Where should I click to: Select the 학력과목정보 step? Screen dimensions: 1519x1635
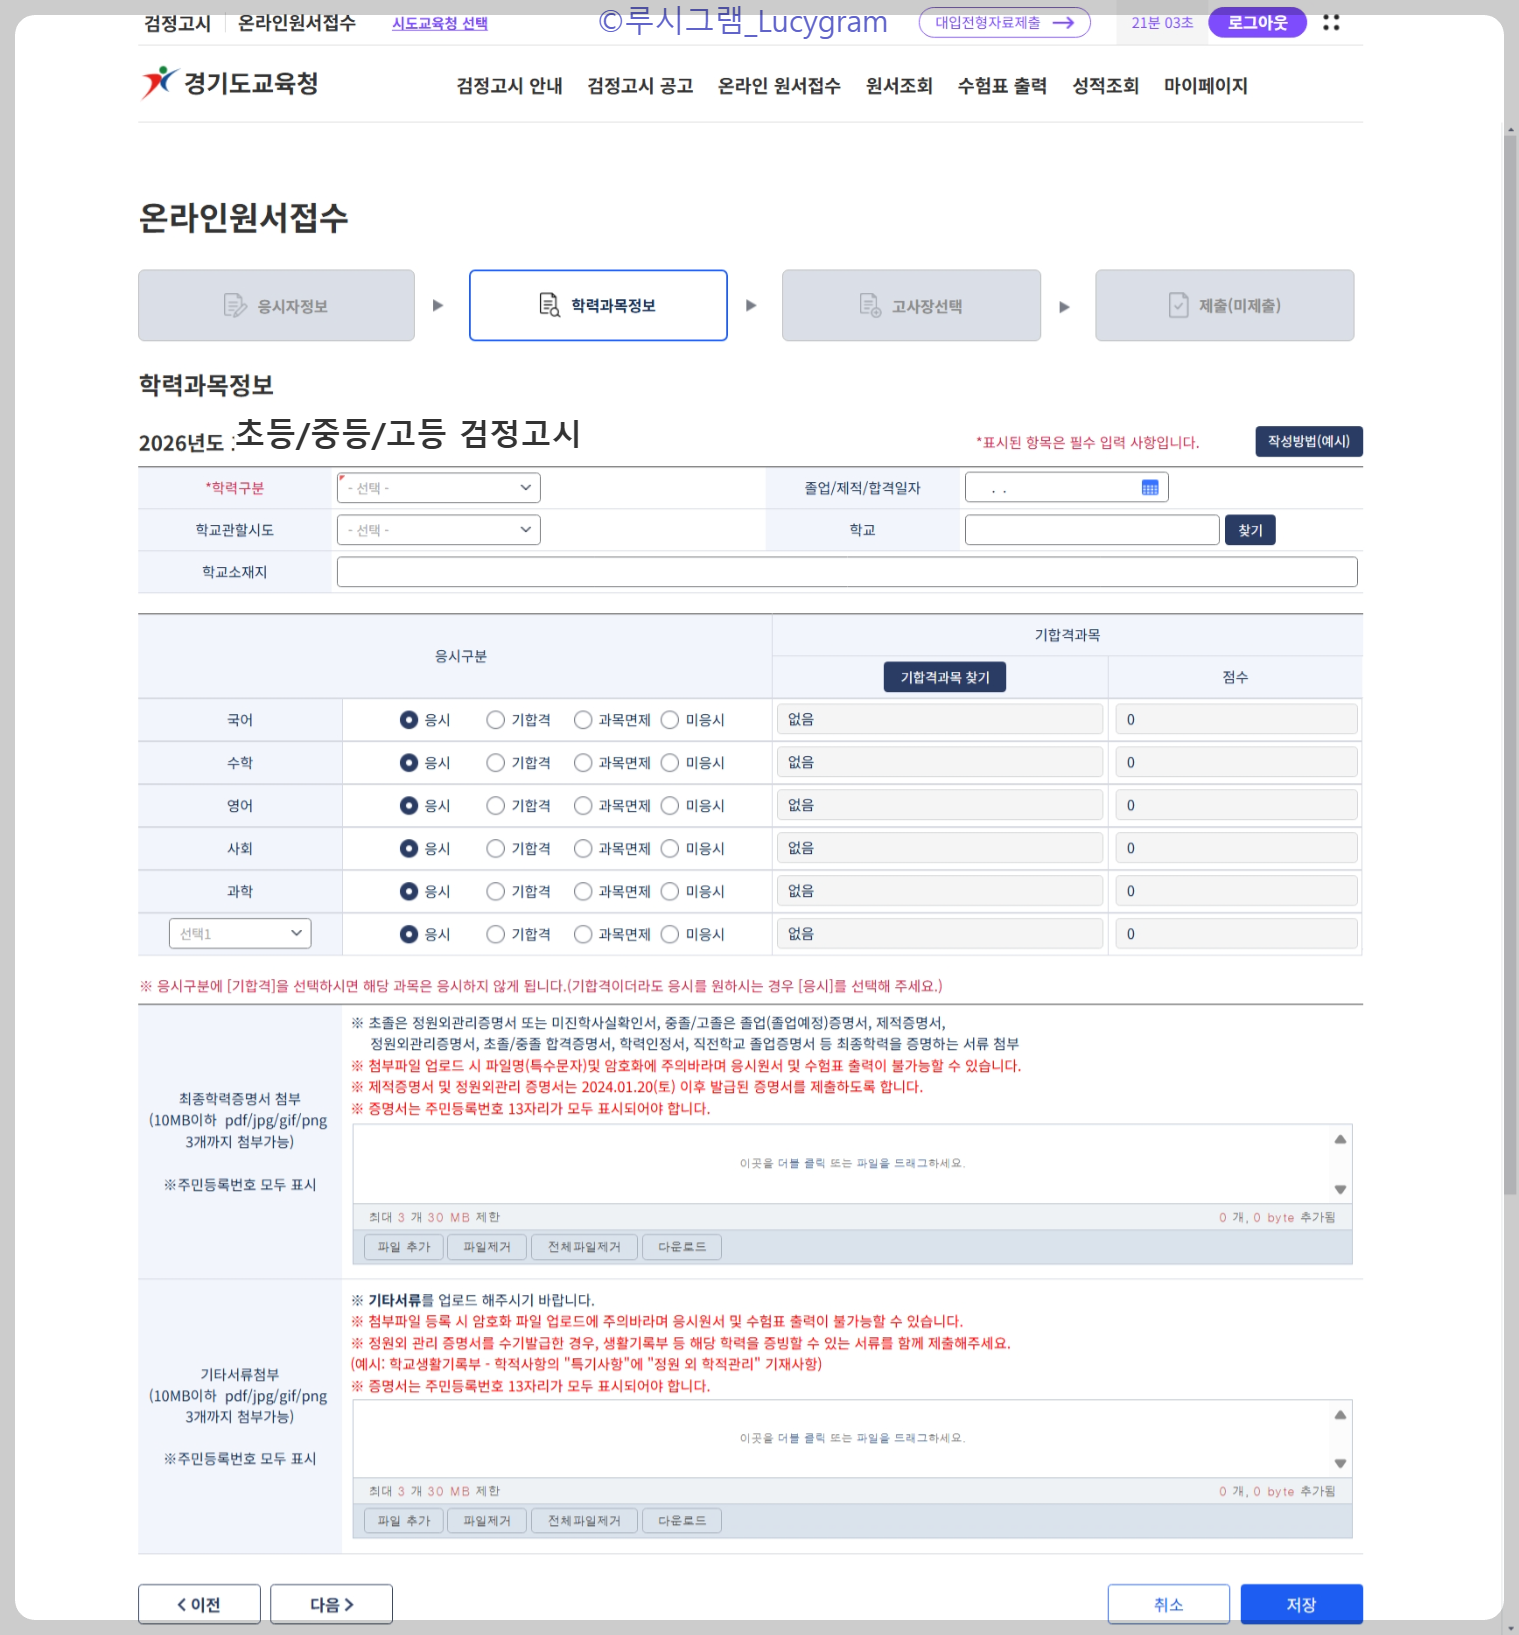tap(598, 305)
